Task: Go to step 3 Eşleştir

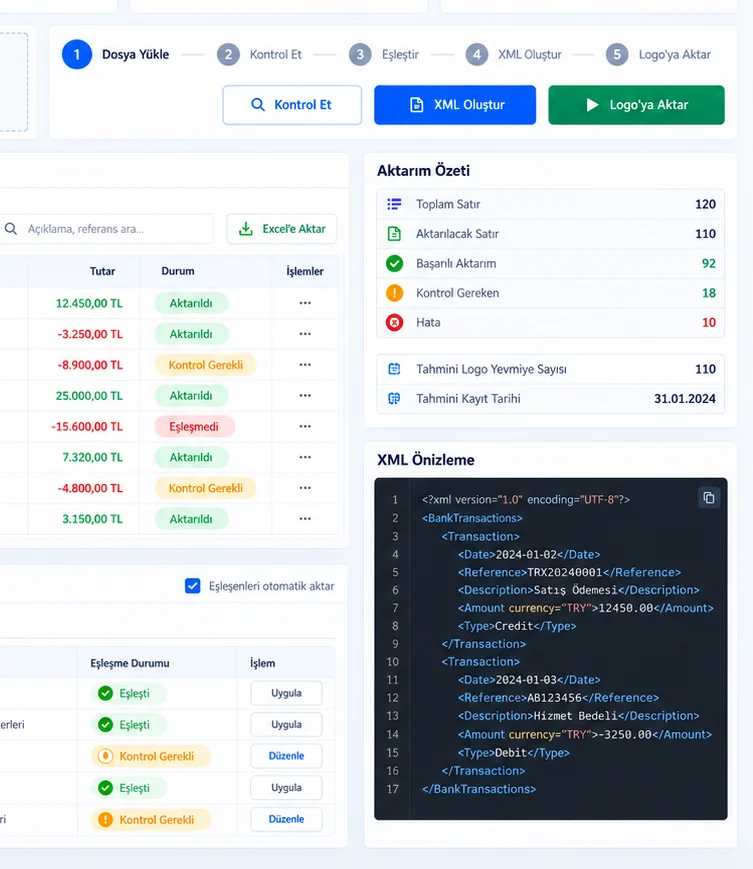Action: coord(384,54)
